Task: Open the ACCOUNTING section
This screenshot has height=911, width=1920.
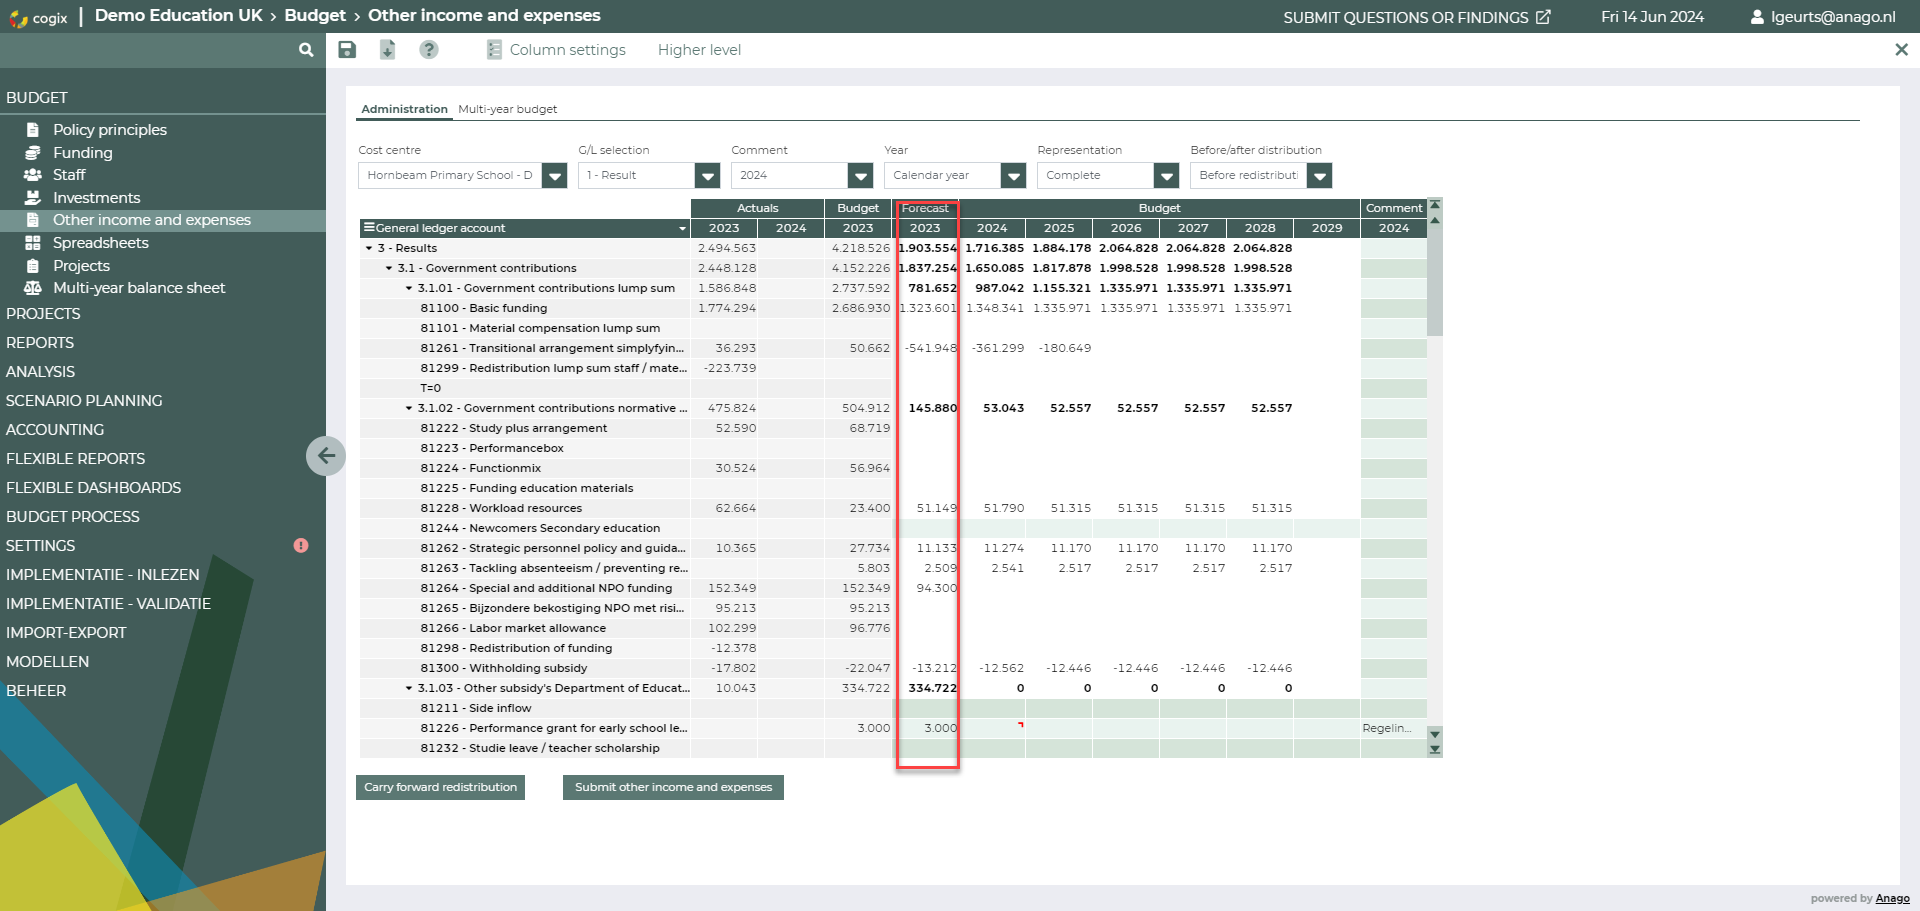Action: 55,430
